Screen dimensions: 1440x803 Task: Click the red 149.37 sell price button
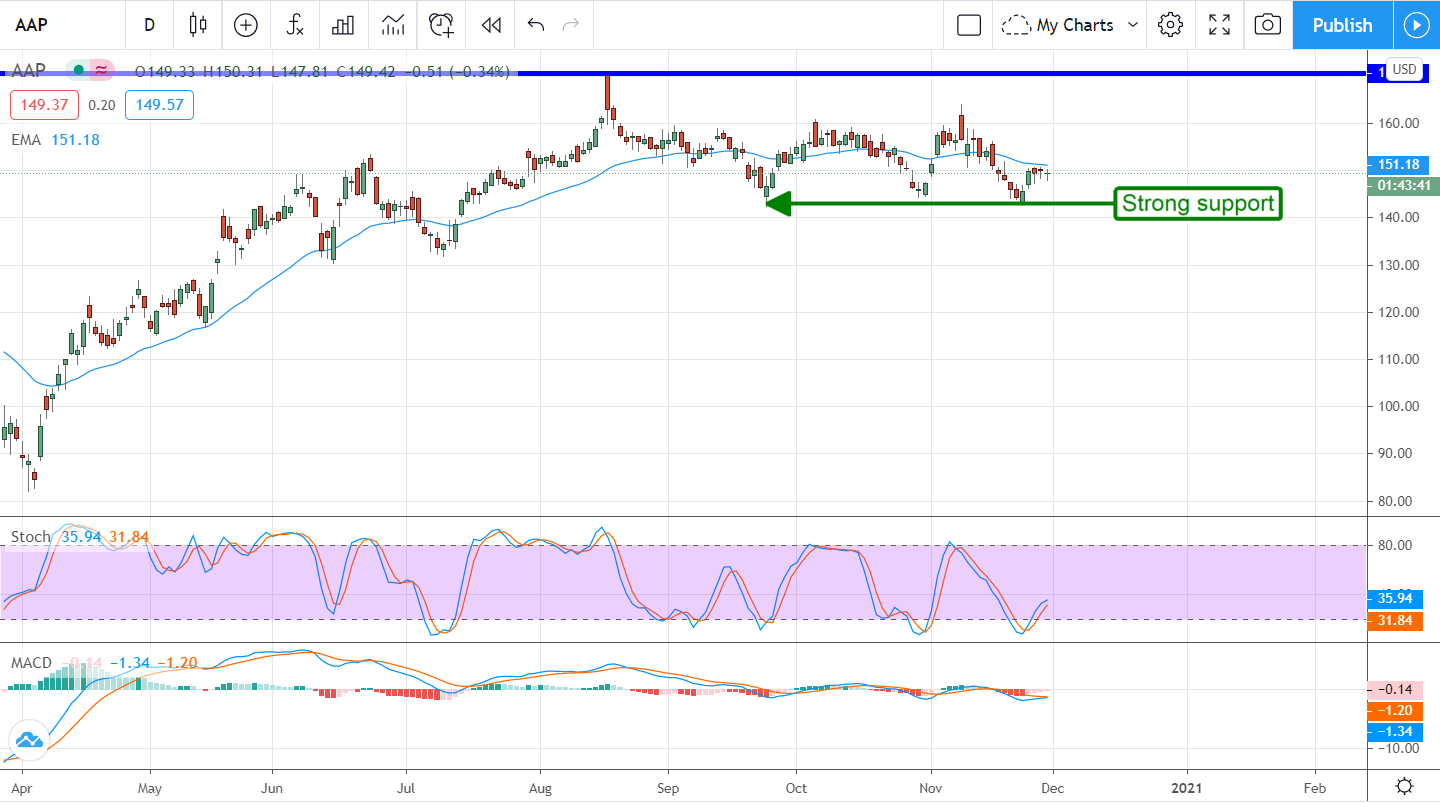point(43,105)
